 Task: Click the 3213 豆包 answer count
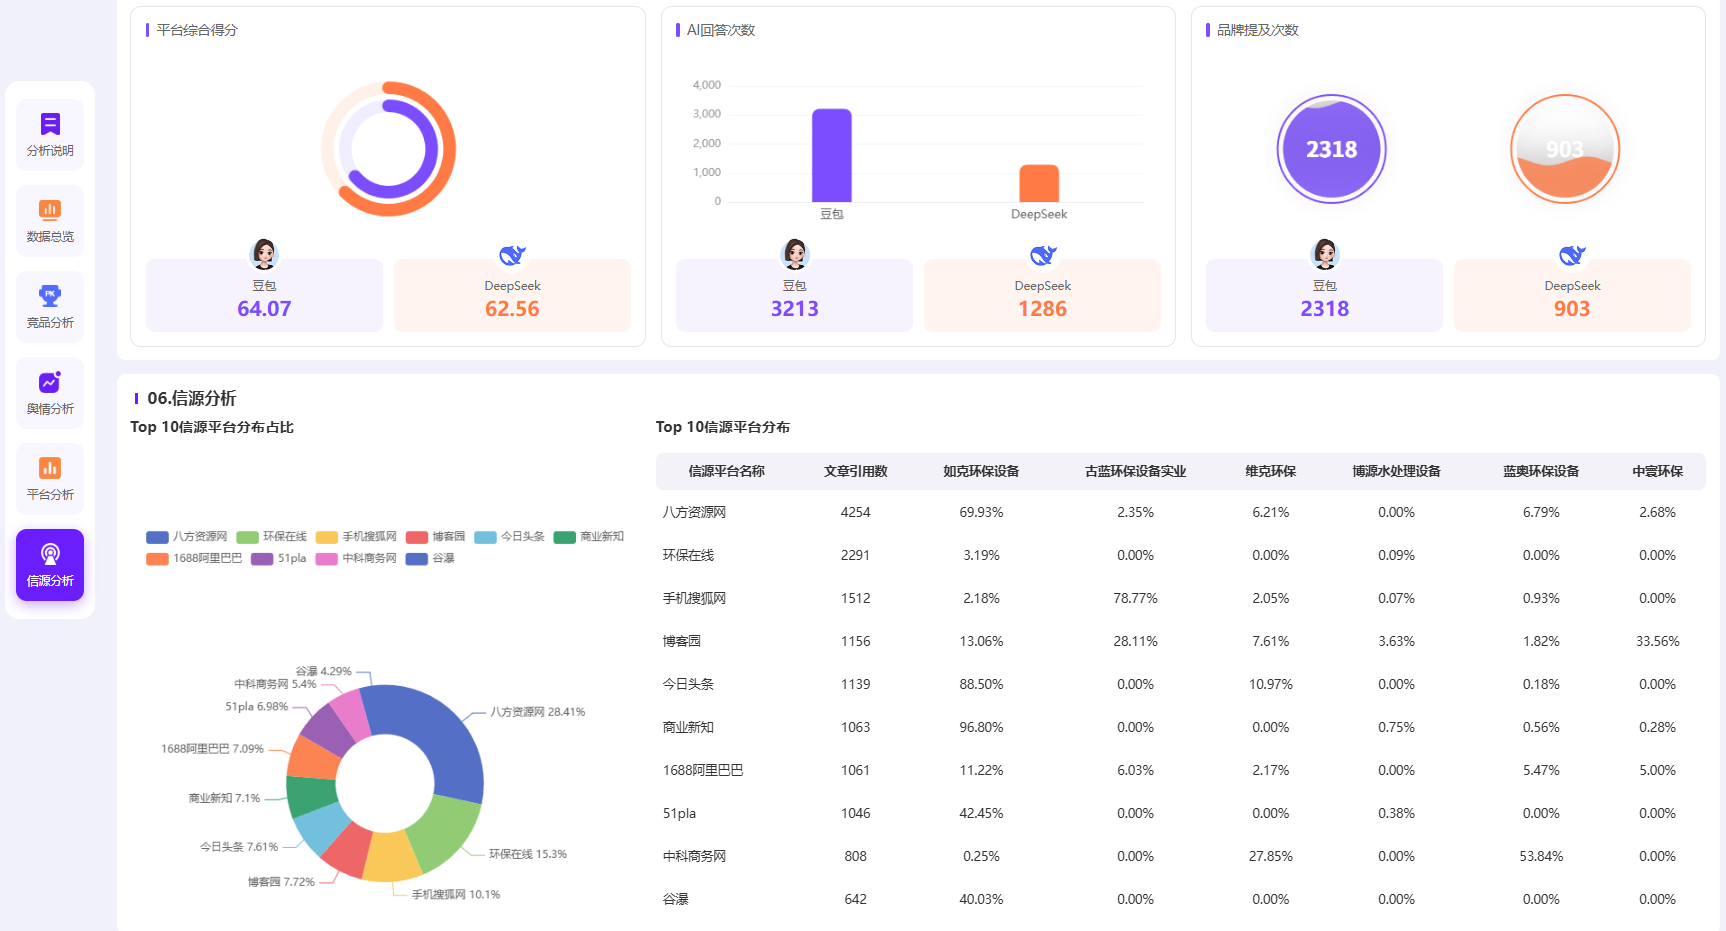(x=795, y=309)
